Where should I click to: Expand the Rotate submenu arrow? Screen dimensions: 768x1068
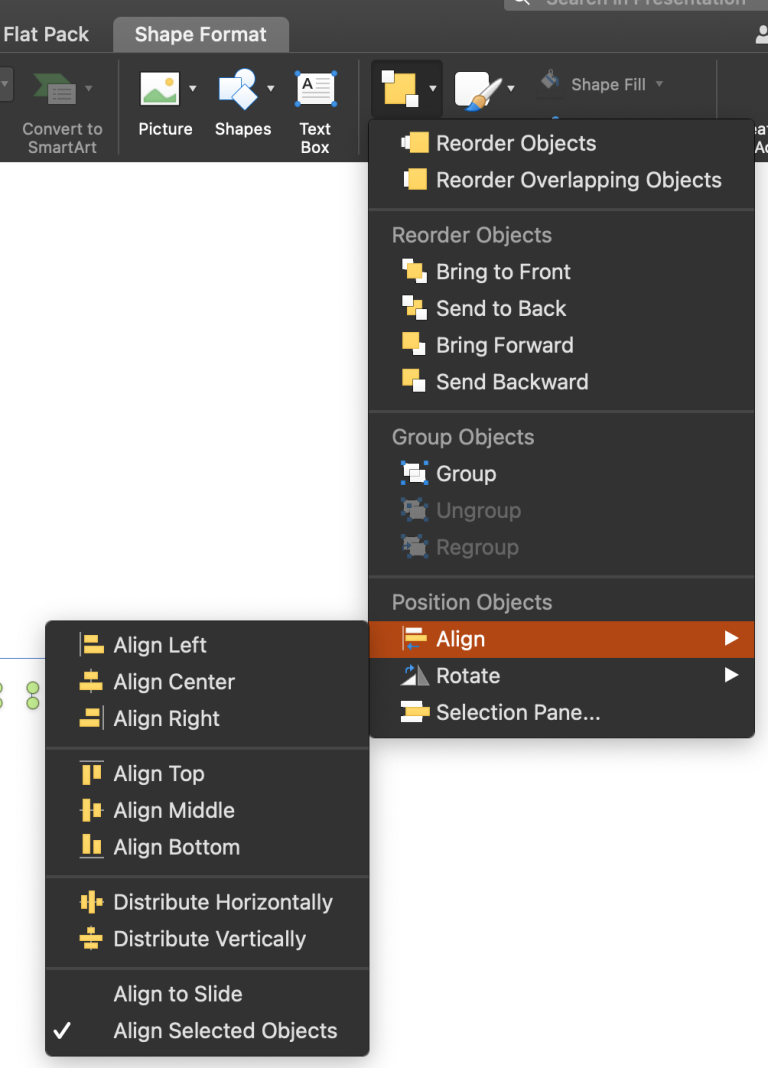731,676
